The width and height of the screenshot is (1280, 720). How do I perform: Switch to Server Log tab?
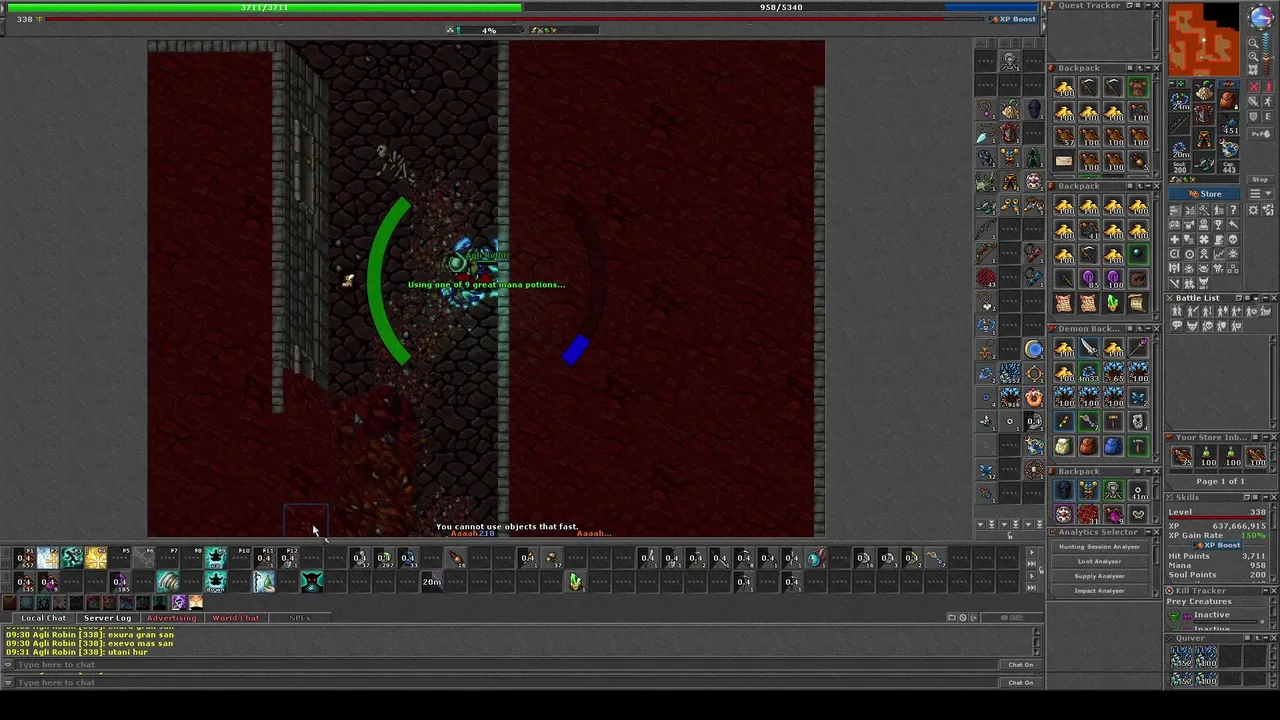[107, 618]
